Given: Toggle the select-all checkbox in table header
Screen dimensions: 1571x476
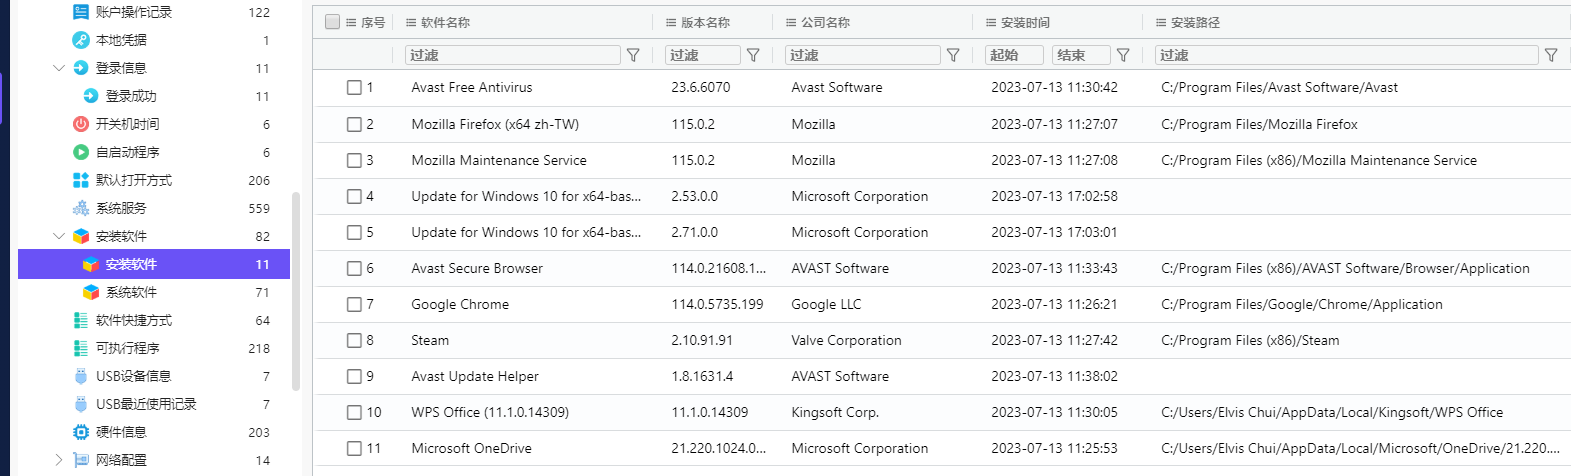Looking at the screenshot, I should click(333, 22).
